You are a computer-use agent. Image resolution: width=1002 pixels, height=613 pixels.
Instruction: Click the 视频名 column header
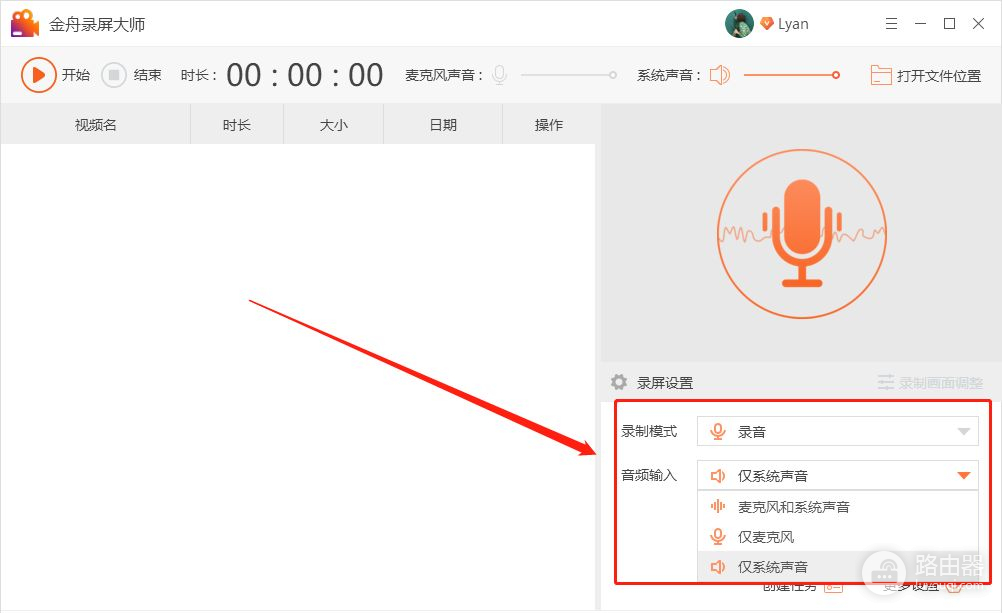(96, 125)
